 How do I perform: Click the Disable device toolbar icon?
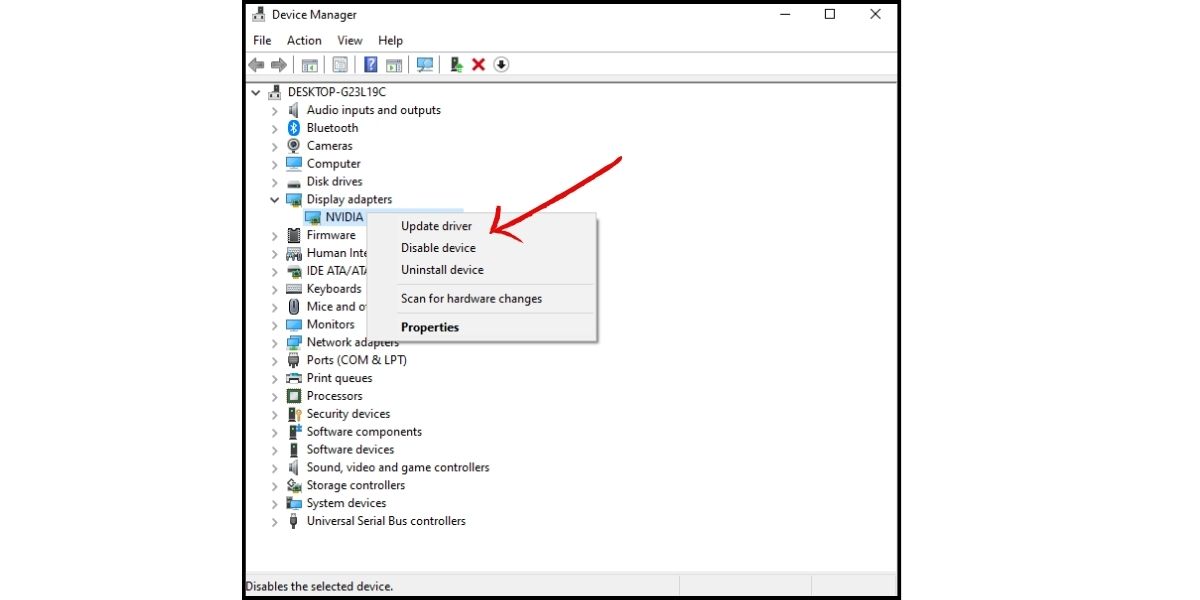point(502,64)
